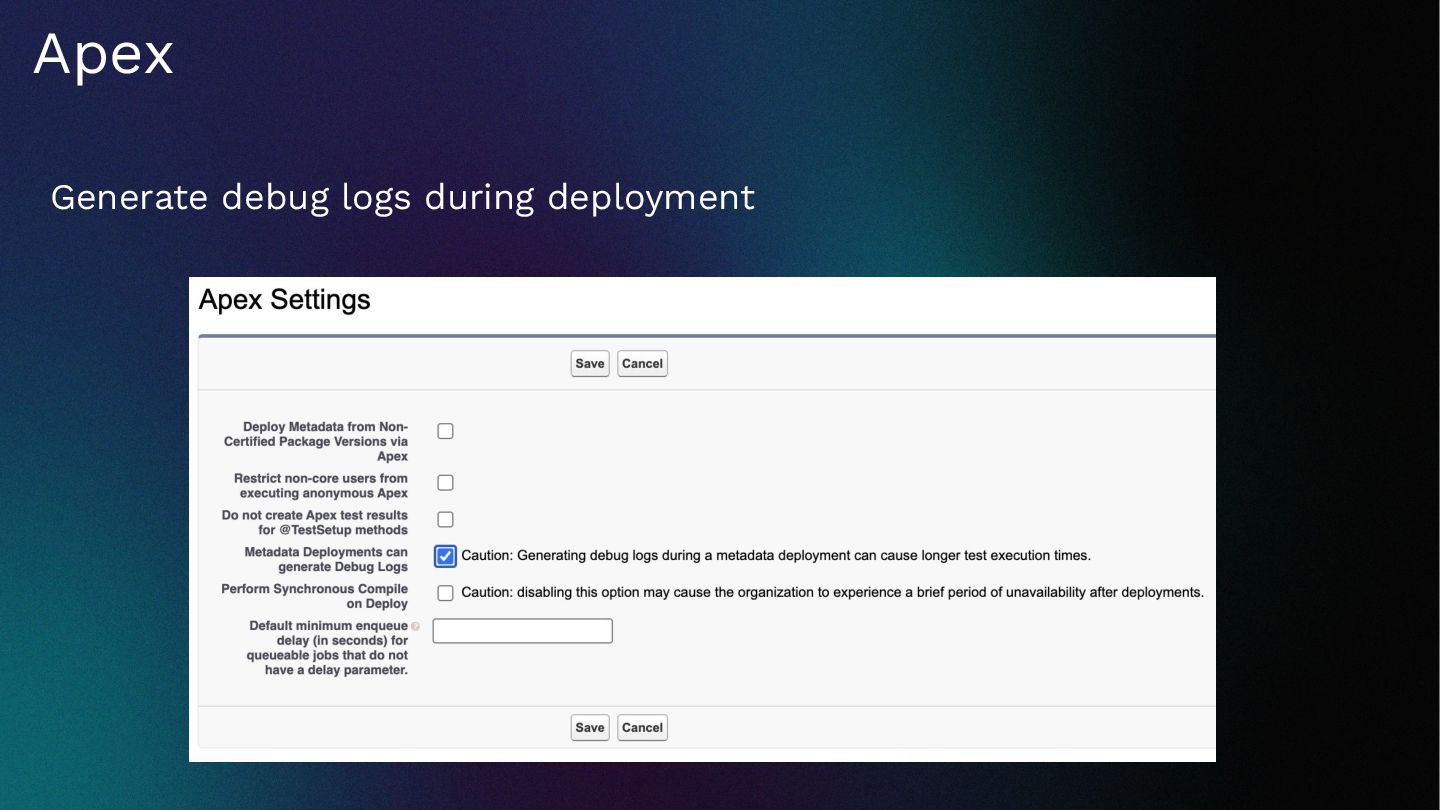Click the caution text about longer test execution
1440x810 pixels.
pos(776,556)
